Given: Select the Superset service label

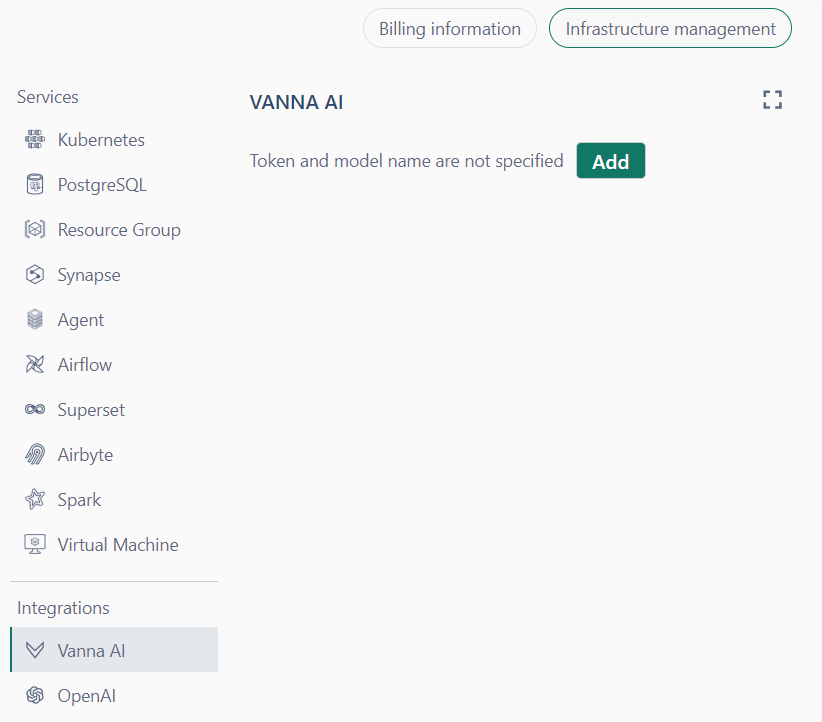Looking at the screenshot, I should (x=91, y=410).
